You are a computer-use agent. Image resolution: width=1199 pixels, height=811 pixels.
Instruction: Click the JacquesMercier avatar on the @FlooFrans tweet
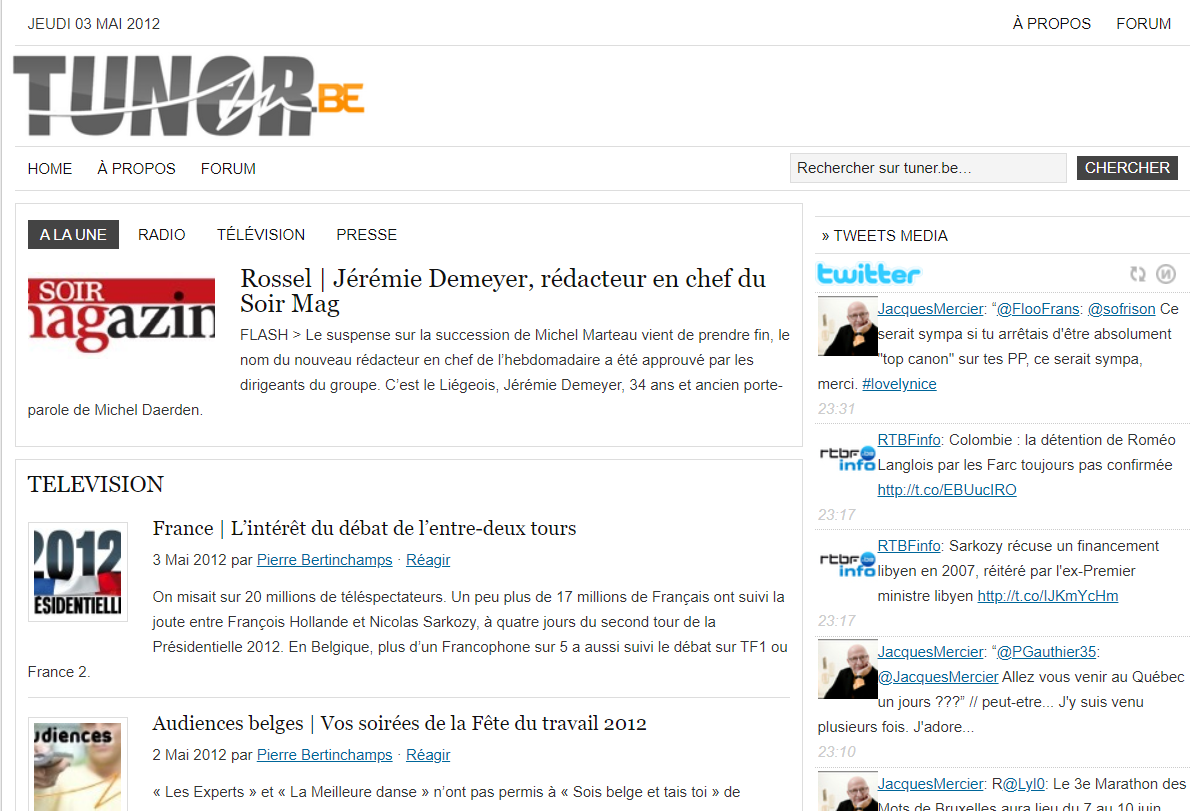click(x=847, y=326)
